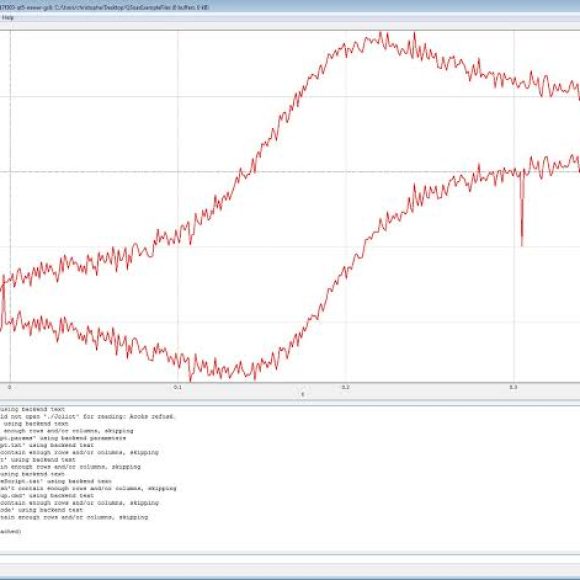Select the x-axis label 0.1
This screenshot has height=580, width=580.
tap(178, 387)
